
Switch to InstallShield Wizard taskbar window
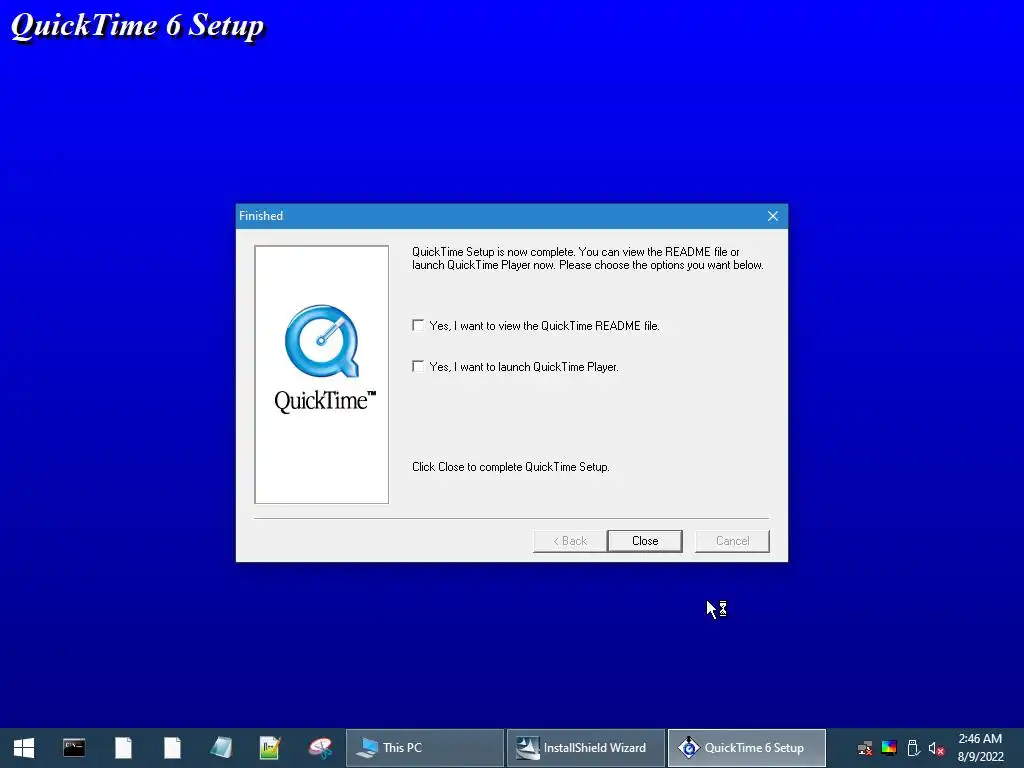[586, 748]
